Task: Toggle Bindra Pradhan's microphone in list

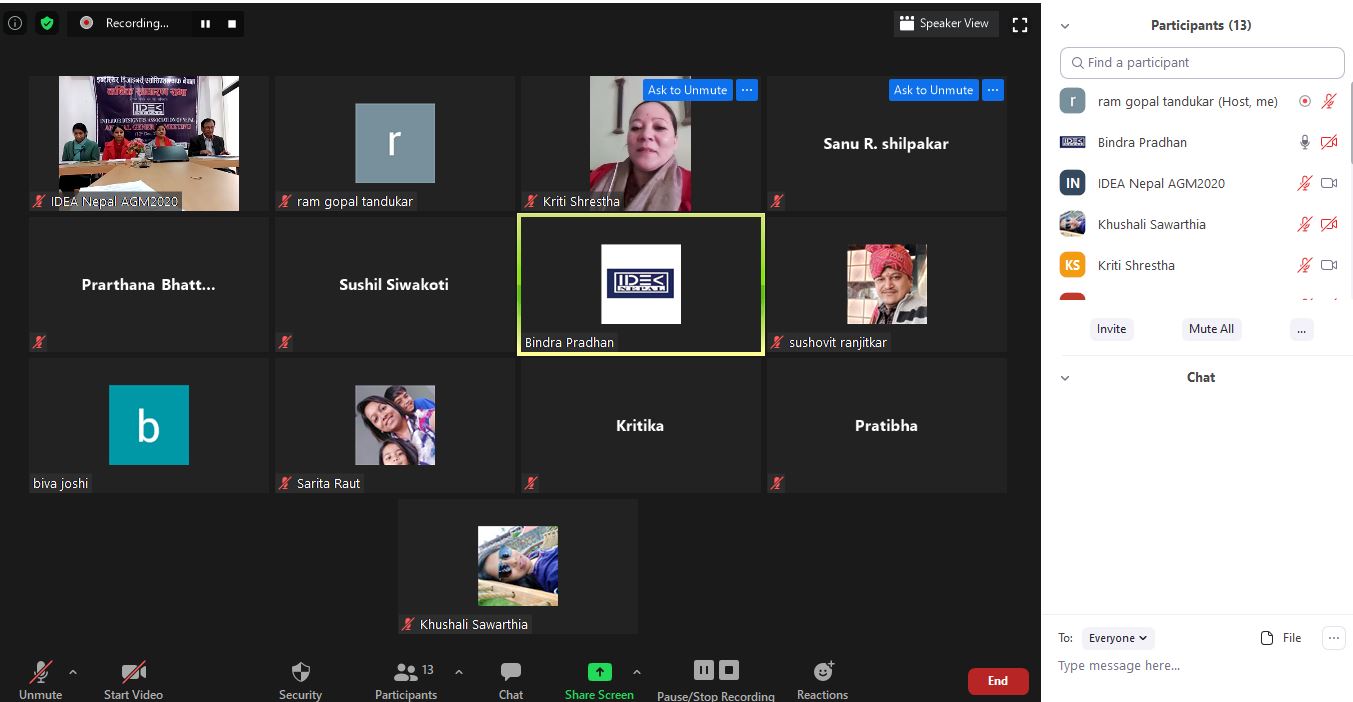Action: (1304, 142)
